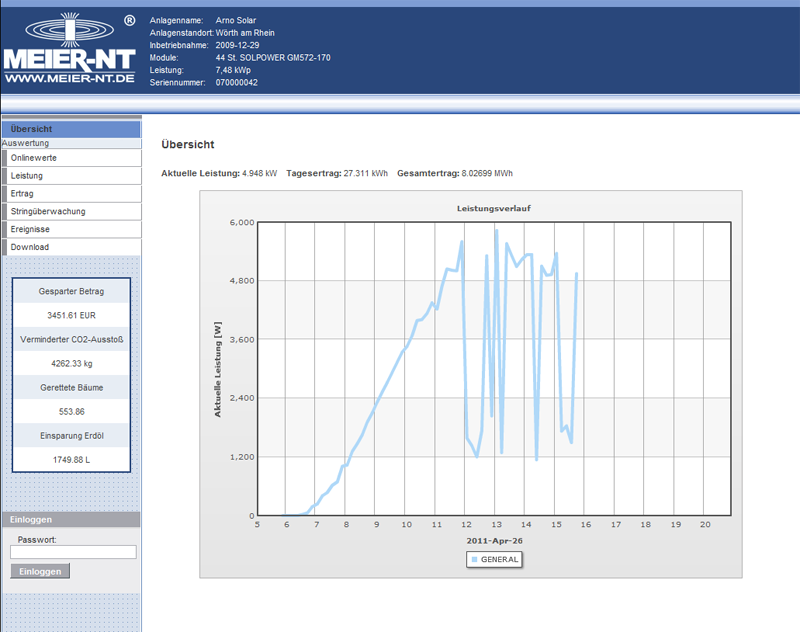Click the GENERAL legend color swatch
This screenshot has height=632, width=800.
pos(474,560)
